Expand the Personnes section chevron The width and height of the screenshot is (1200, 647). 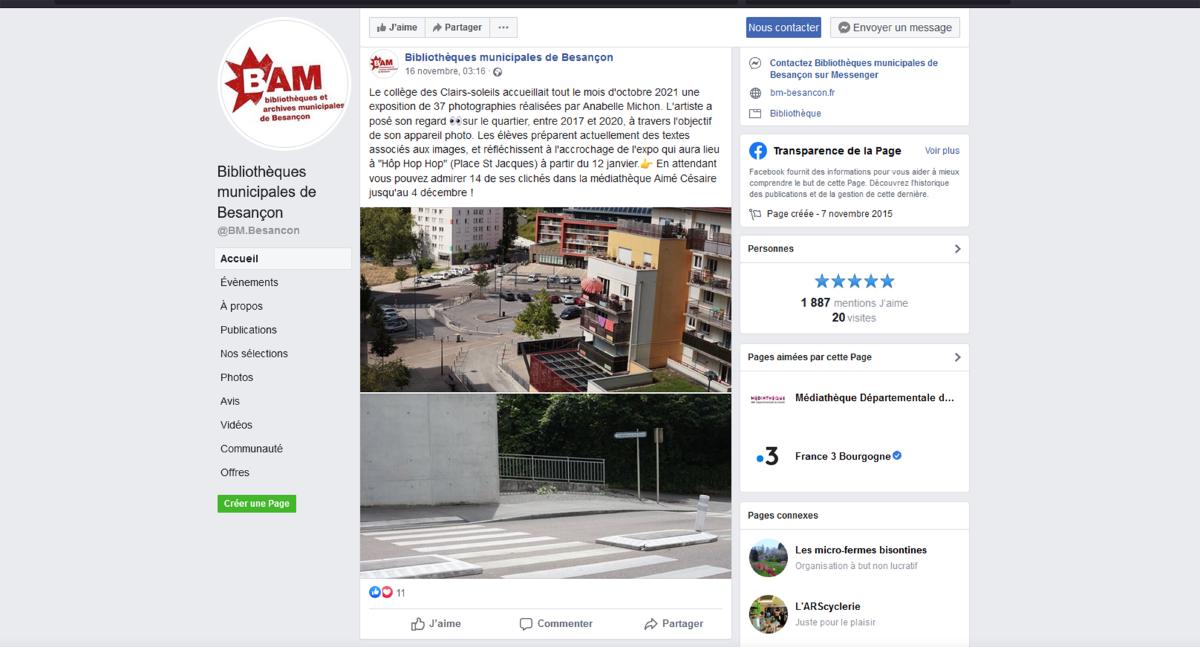click(957, 249)
